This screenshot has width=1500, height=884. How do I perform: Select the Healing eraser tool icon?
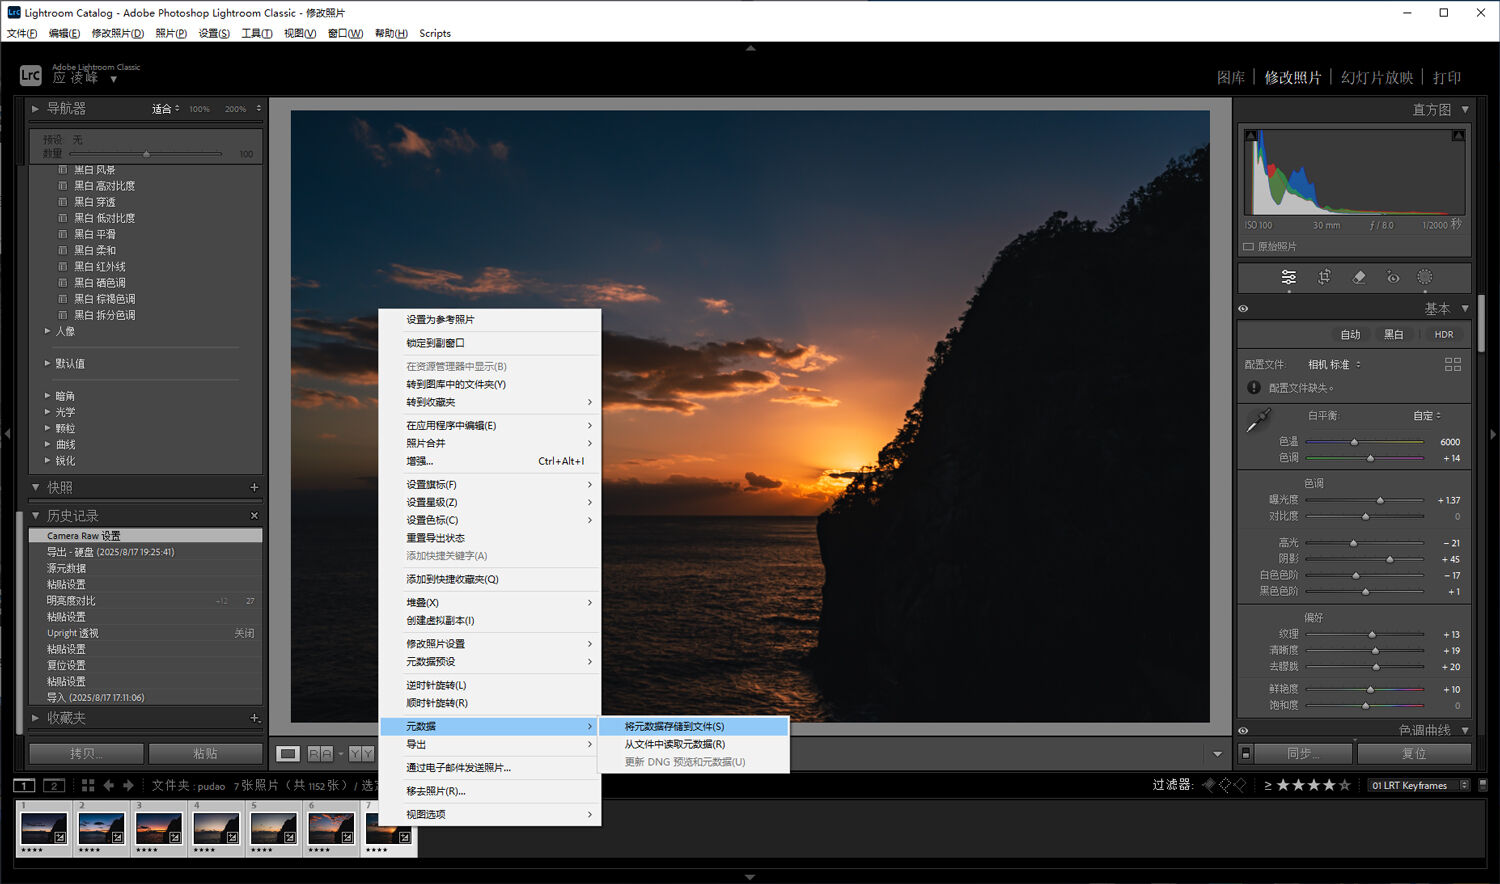[x=1359, y=277]
